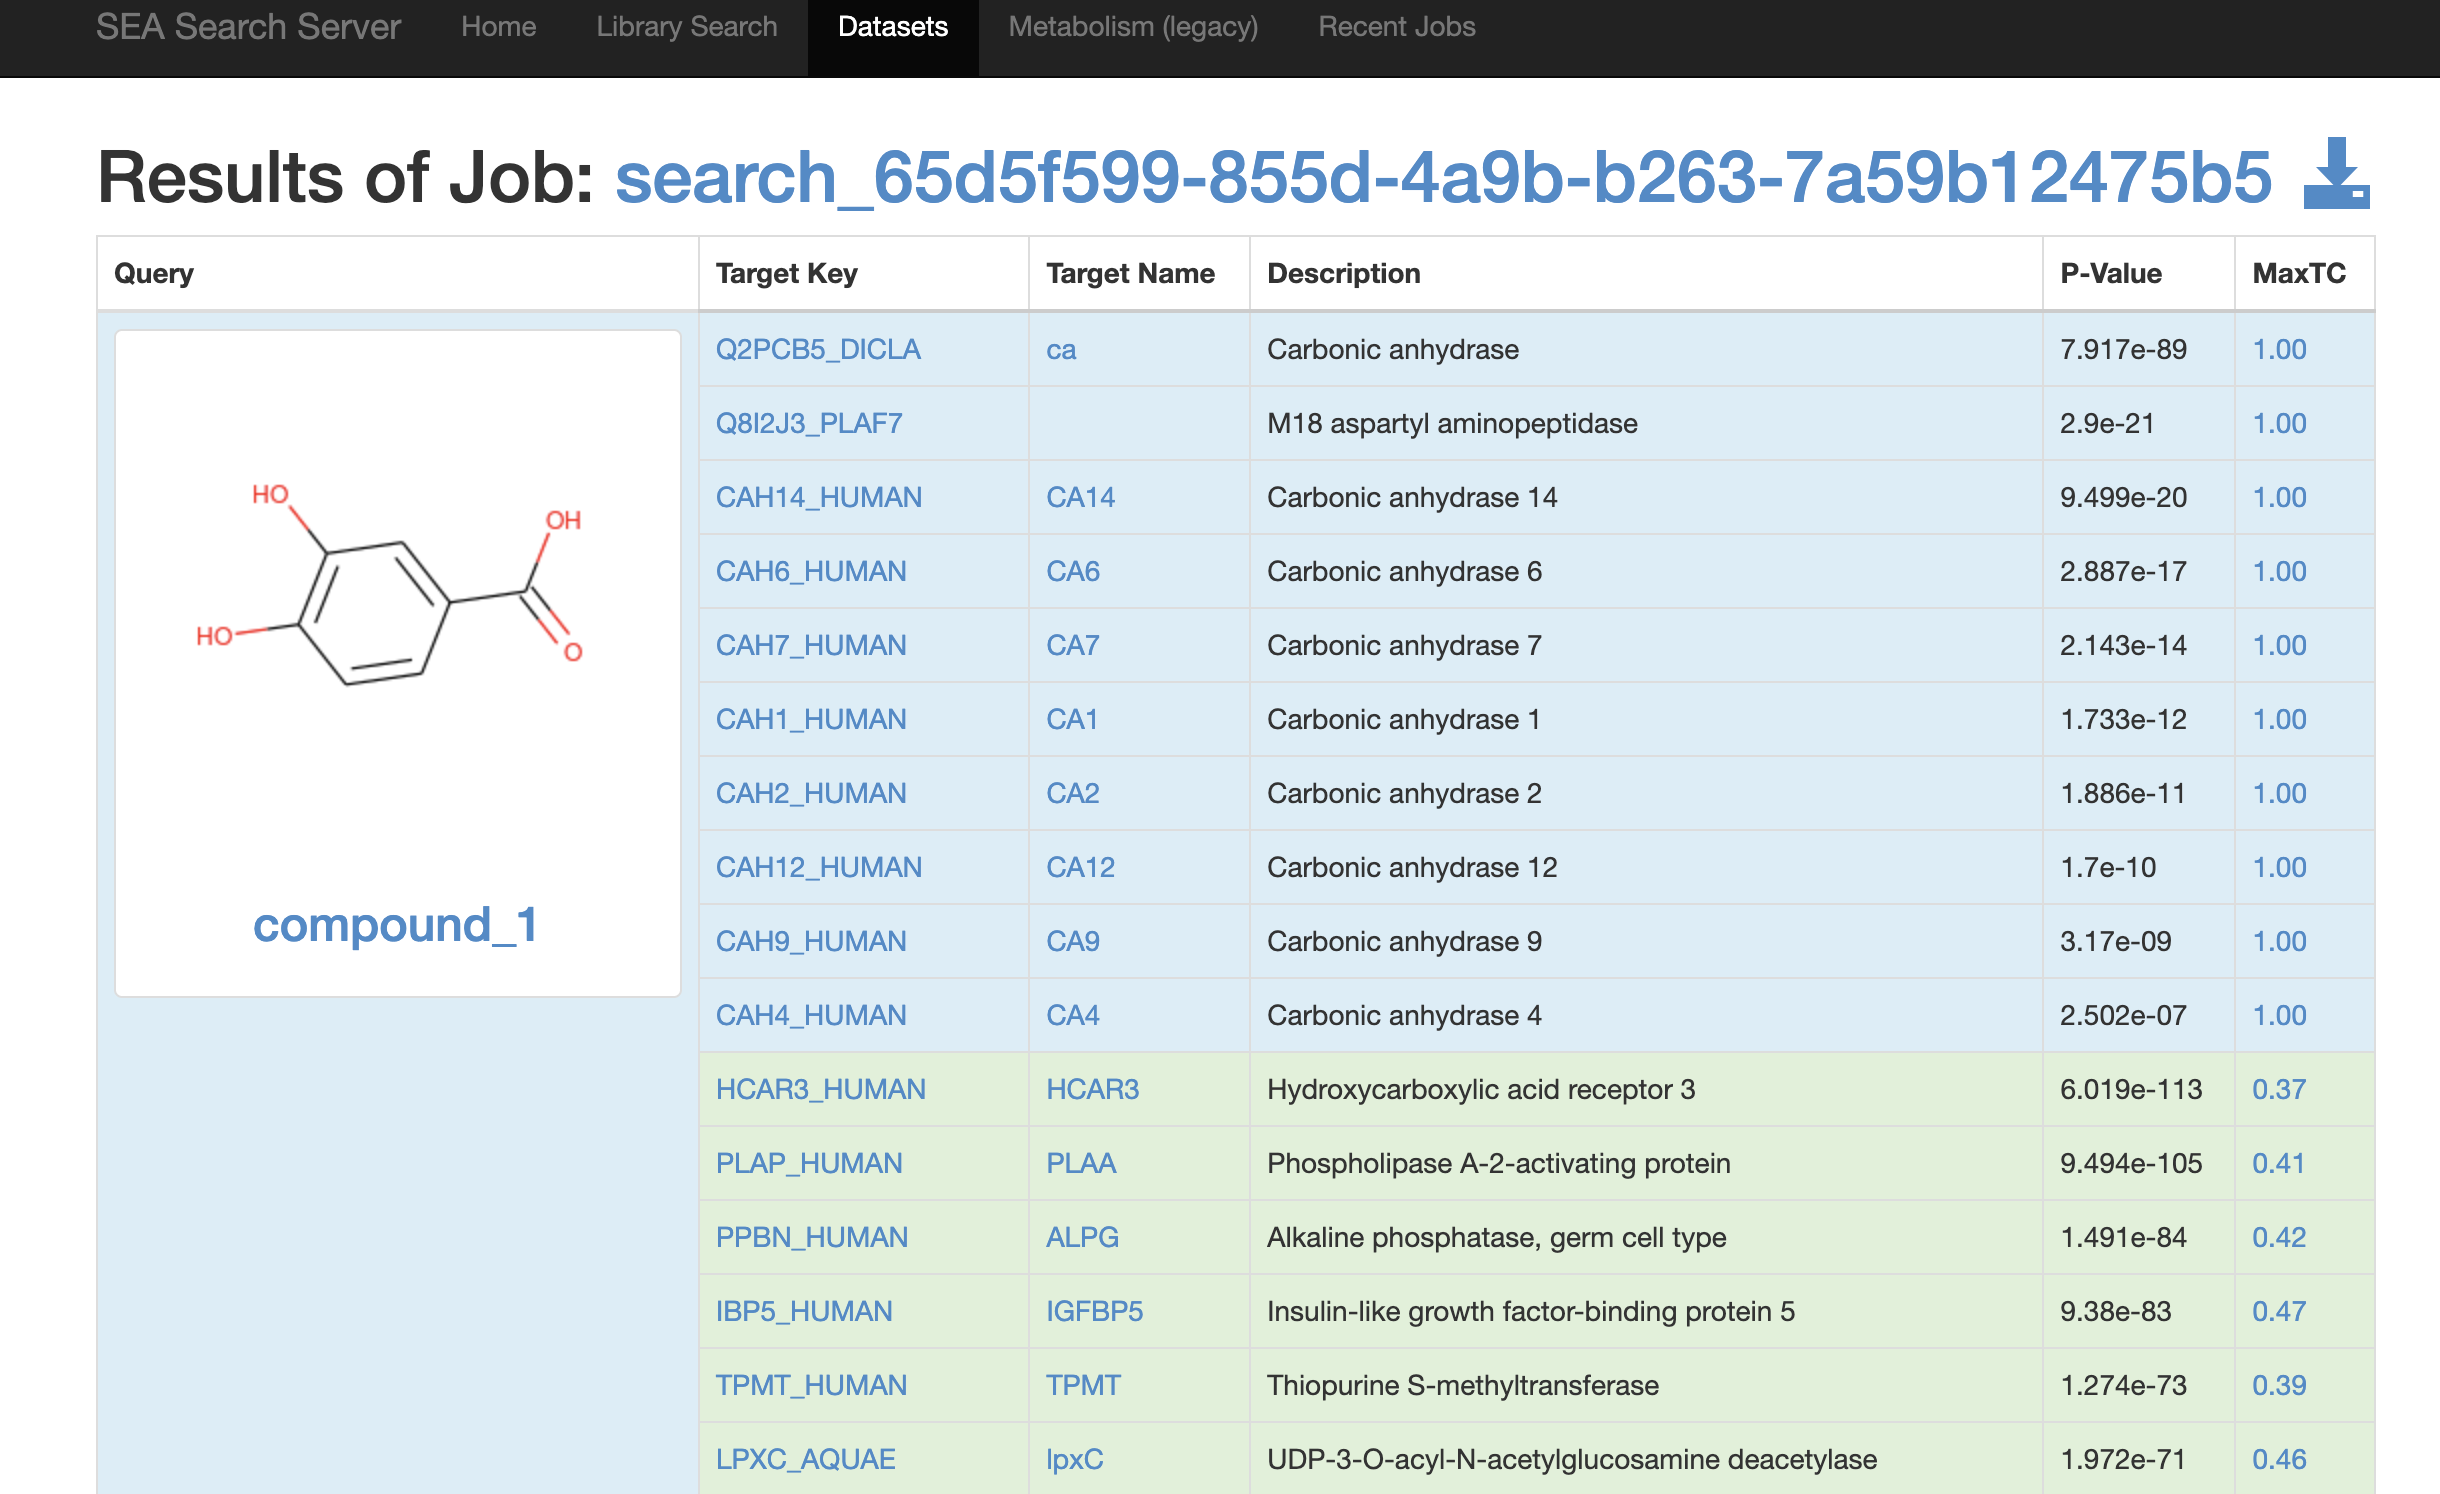This screenshot has width=2440, height=1494.
Task: Click the lpxC target name link
Action: coord(1074,1460)
